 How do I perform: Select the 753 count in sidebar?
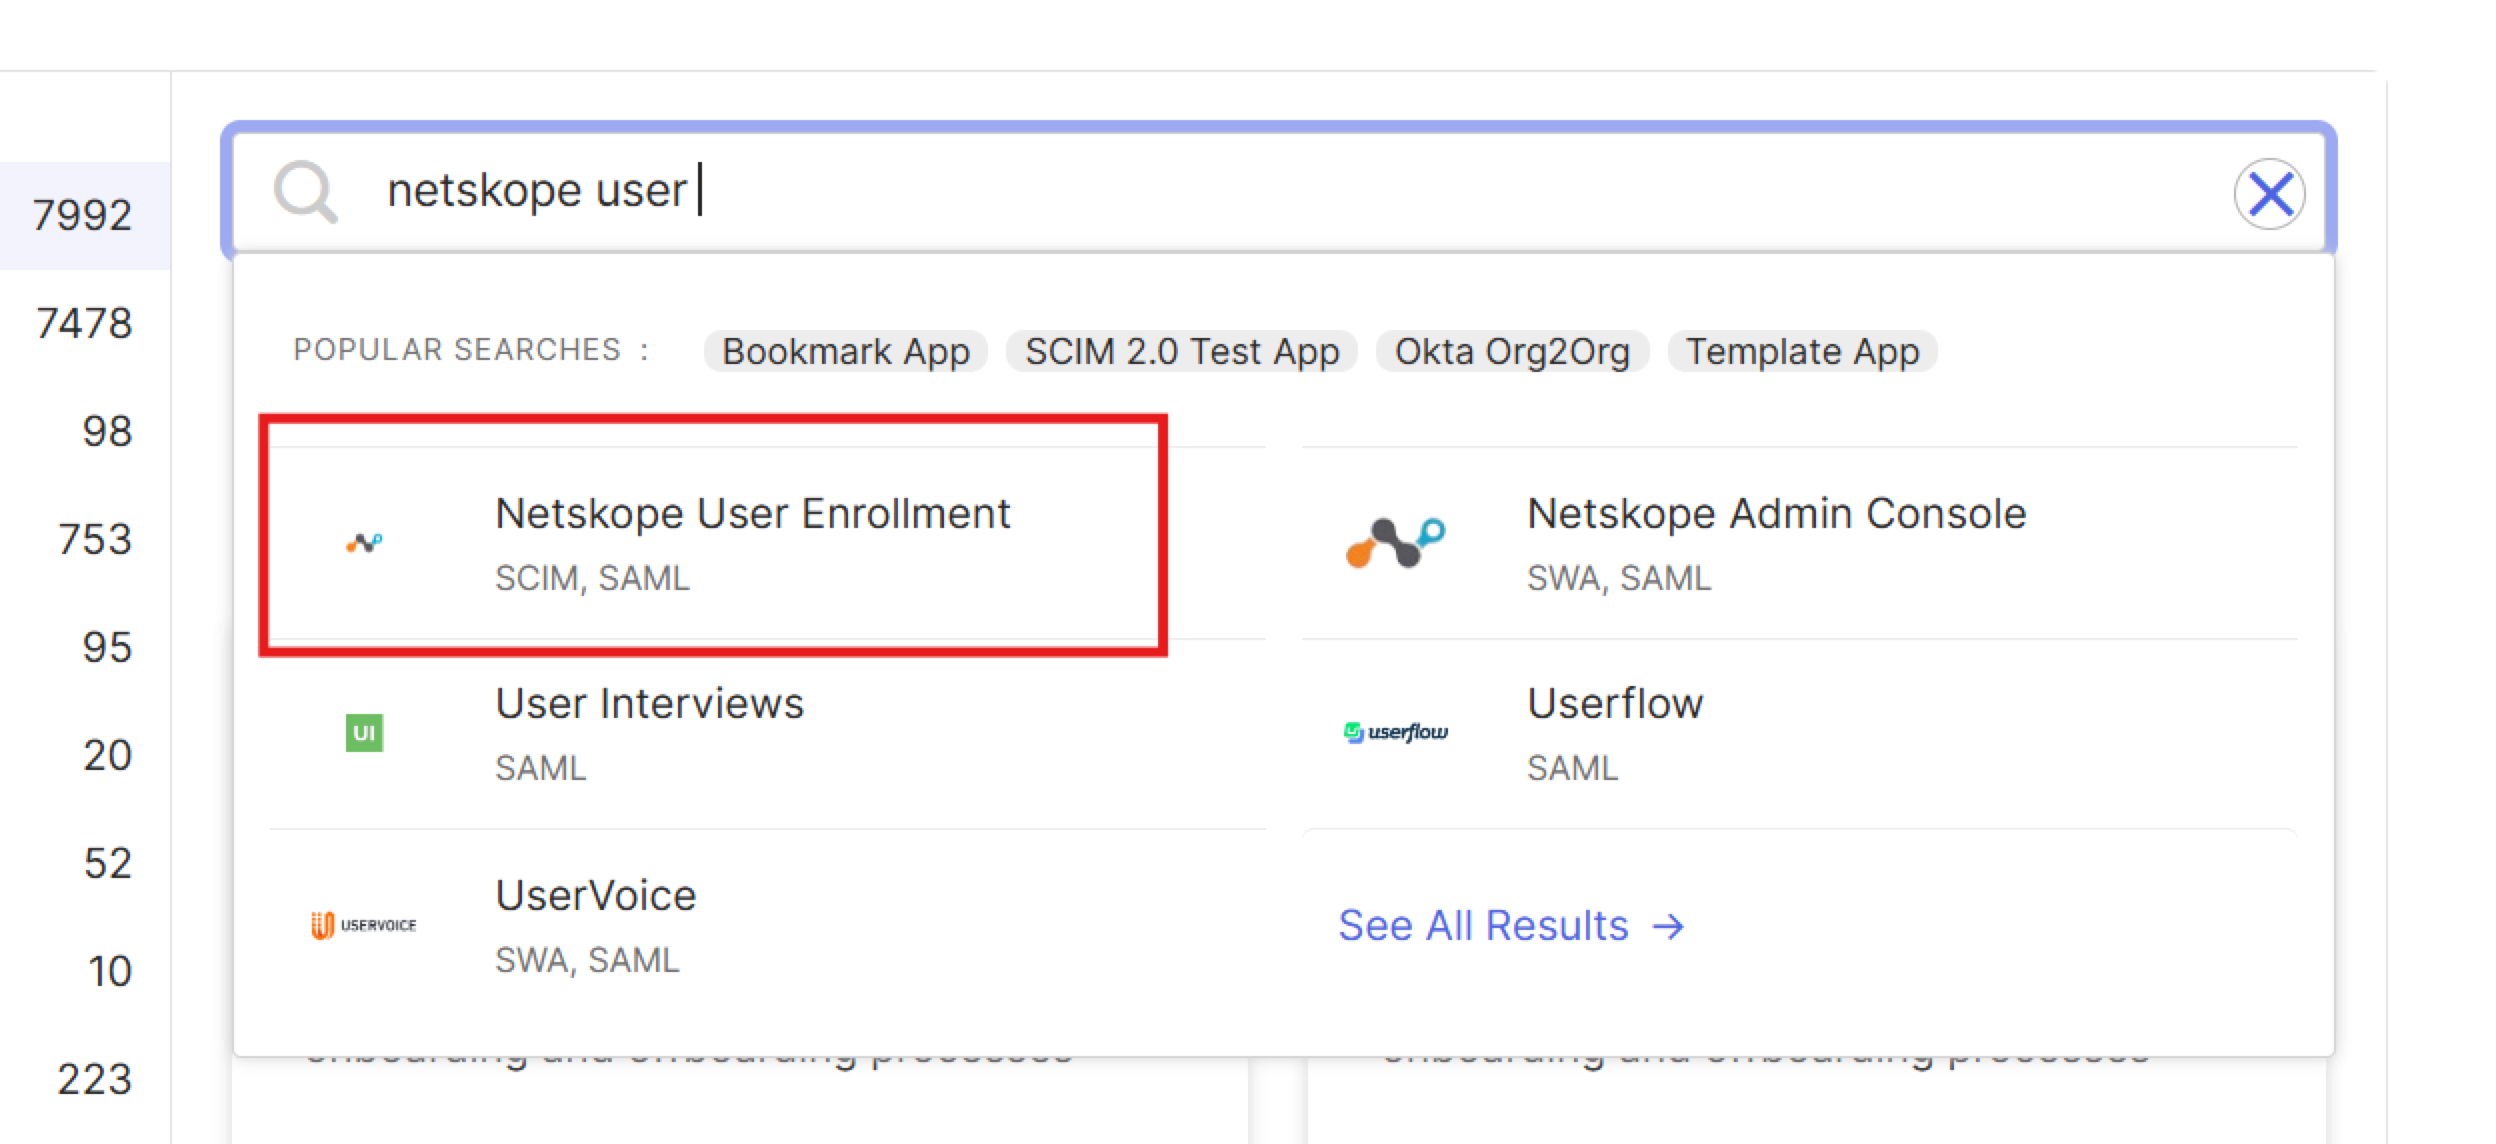(x=95, y=539)
